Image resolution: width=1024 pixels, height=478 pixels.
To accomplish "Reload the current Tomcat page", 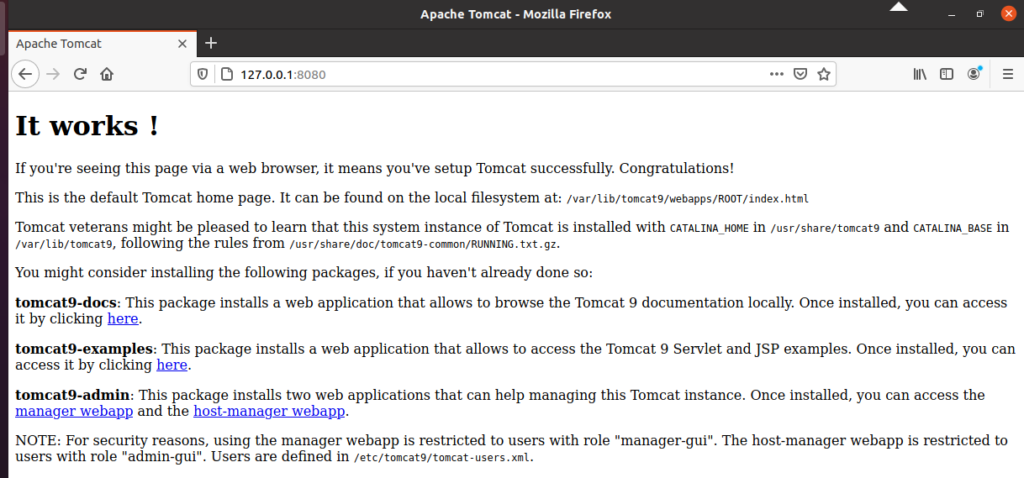I will pyautogui.click(x=80, y=74).
